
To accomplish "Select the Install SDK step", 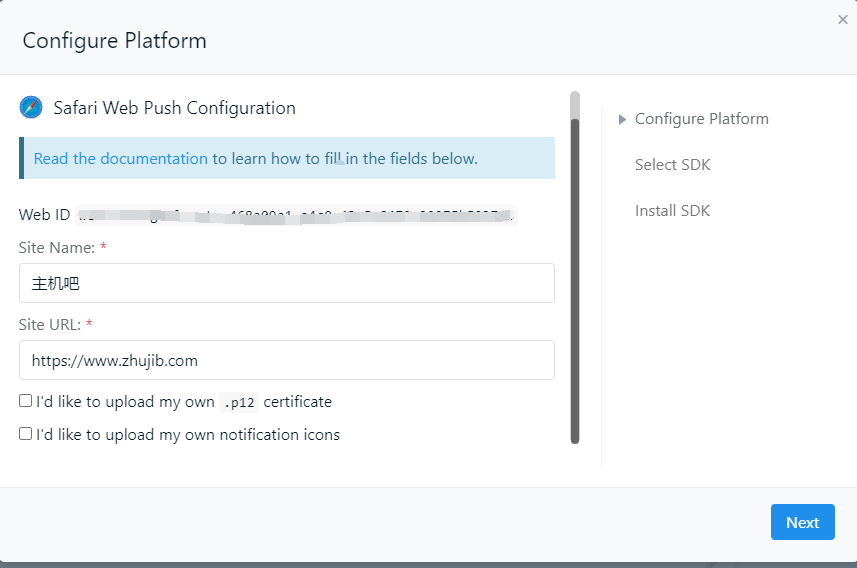I will click(672, 210).
